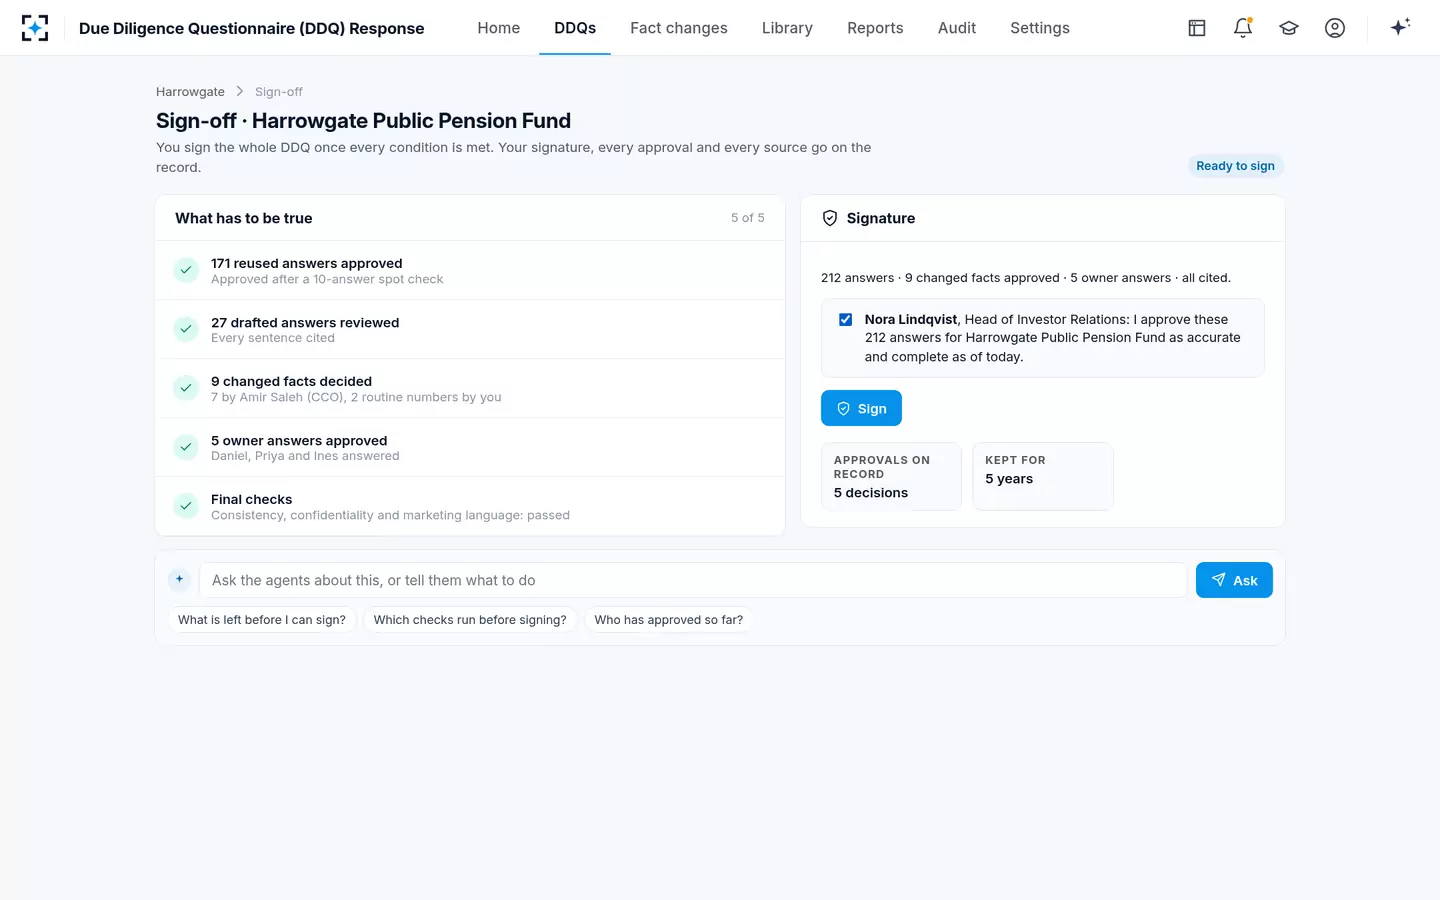Switch to the Reports tab
Screen dimensions: 1440x900
point(875,28)
